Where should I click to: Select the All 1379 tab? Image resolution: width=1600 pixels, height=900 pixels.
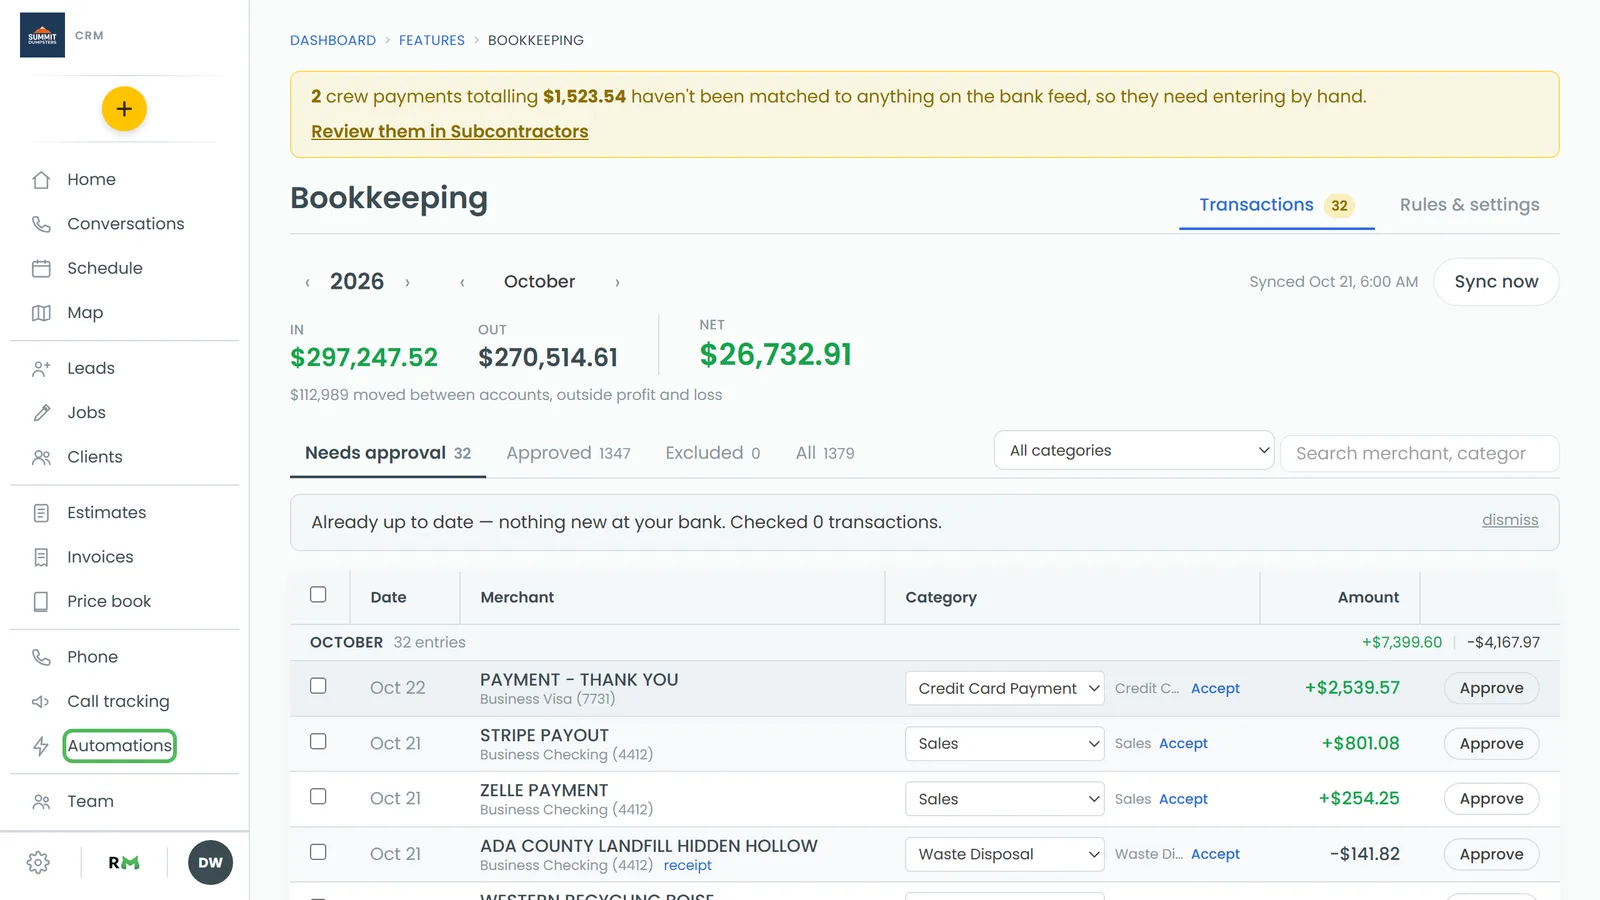[825, 453]
